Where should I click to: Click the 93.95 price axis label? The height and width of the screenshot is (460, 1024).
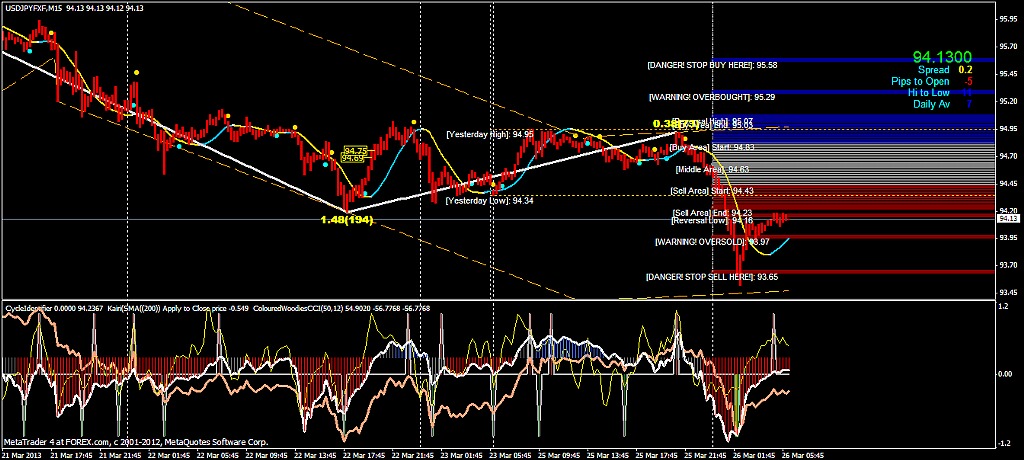(x=1009, y=238)
